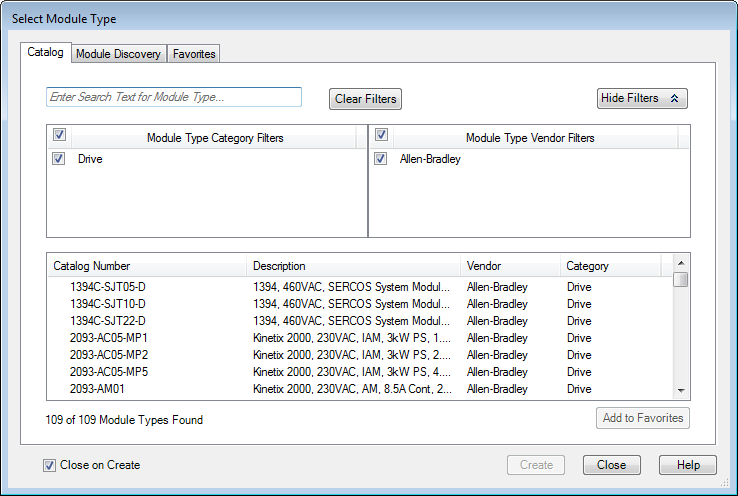
Task: Select the 2093-AC05-MP1 Kinetix 2000 module
Action: click(x=108, y=338)
